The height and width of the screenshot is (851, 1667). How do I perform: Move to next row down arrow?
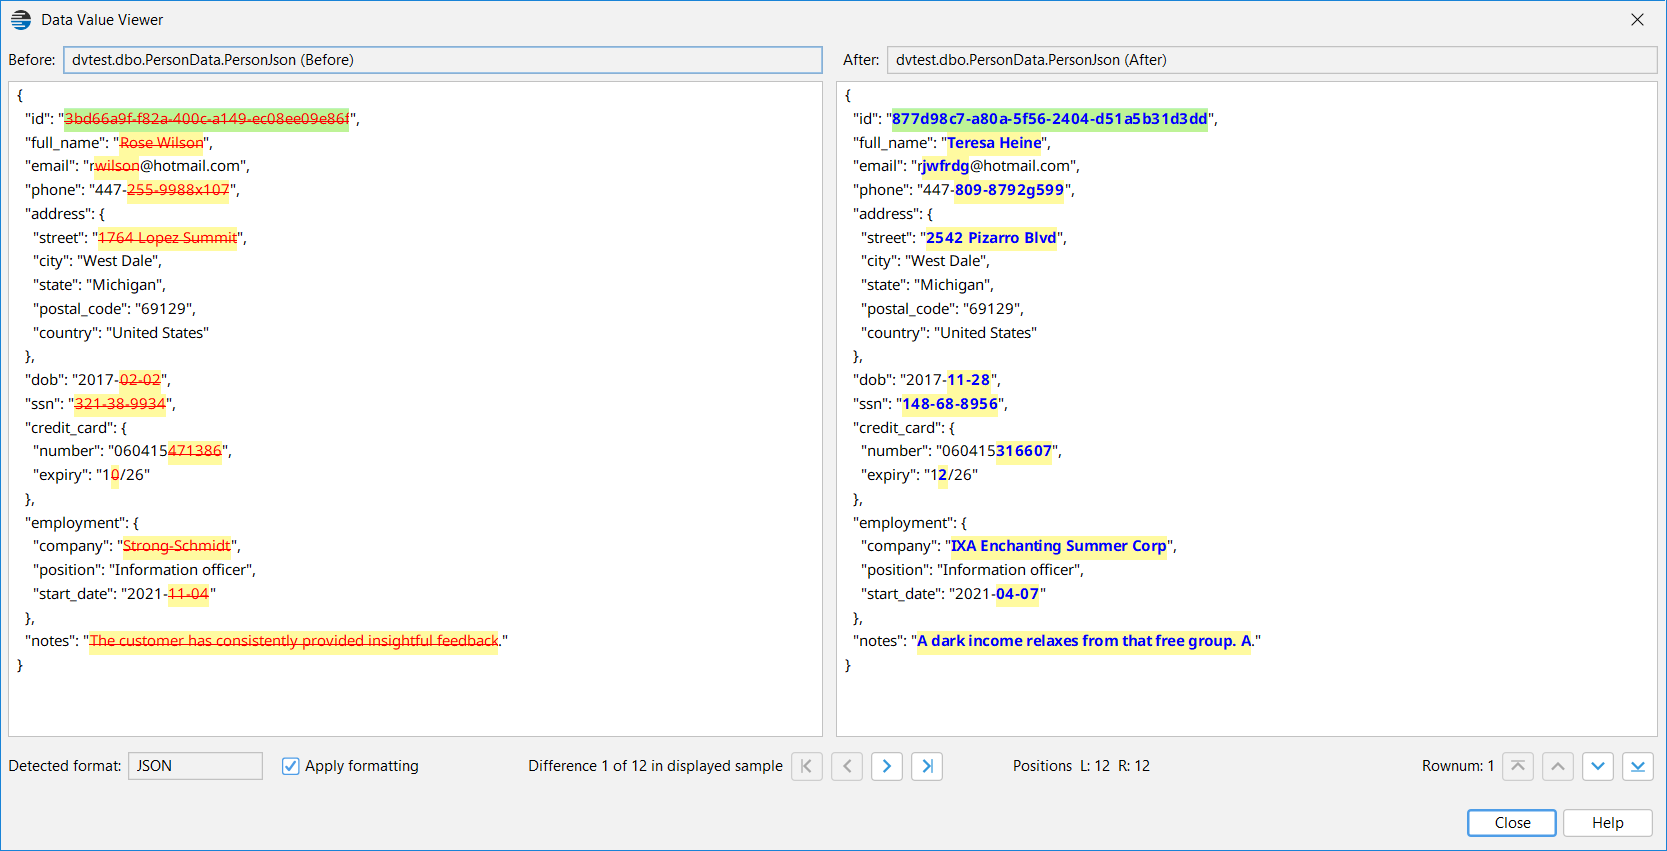pyautogui.click(x=1598, y=766)
